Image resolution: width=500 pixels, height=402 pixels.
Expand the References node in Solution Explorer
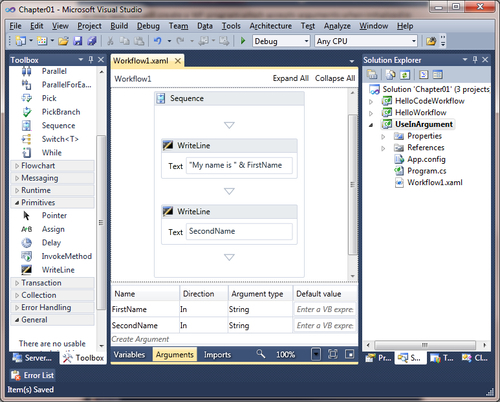click(x=383, y=148)
